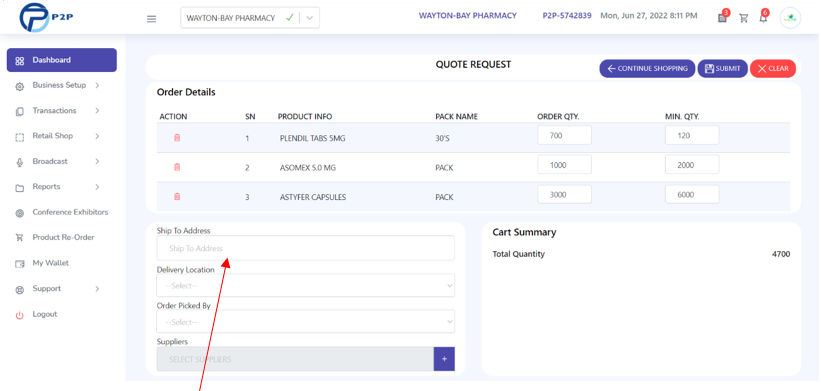Open the document list icon with badge
The height and width of the screenshot is (391, 821).
723,17
